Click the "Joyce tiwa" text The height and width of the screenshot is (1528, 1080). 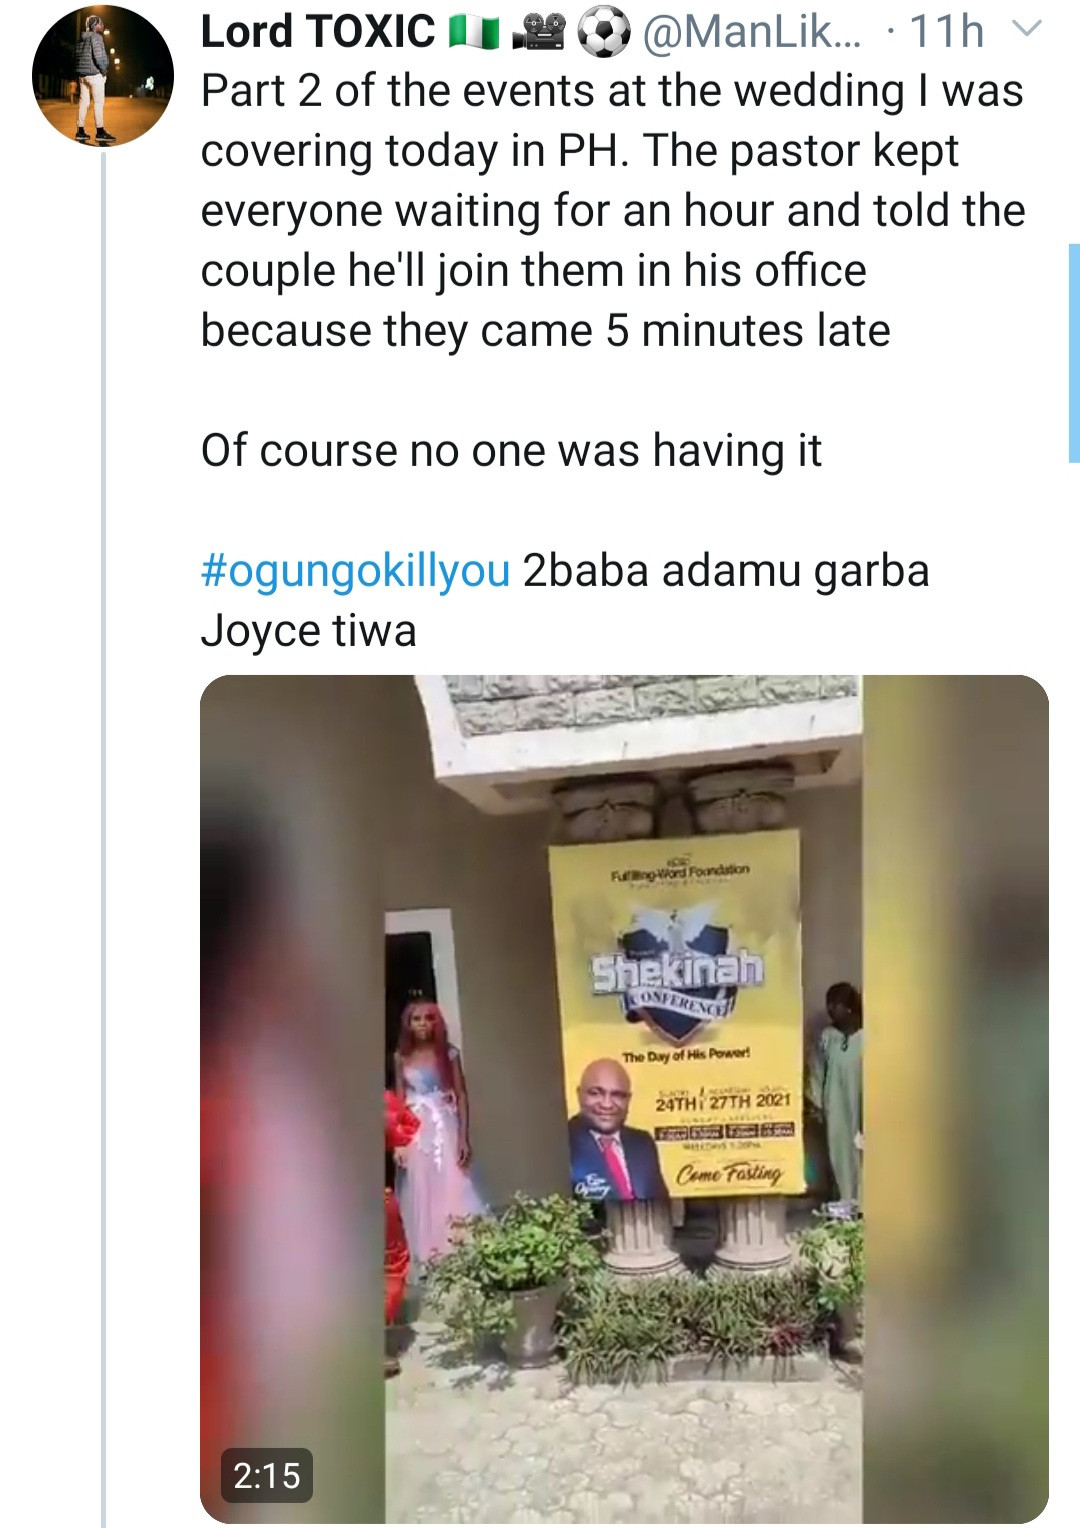pyautogui.click(x=308, y=631)
